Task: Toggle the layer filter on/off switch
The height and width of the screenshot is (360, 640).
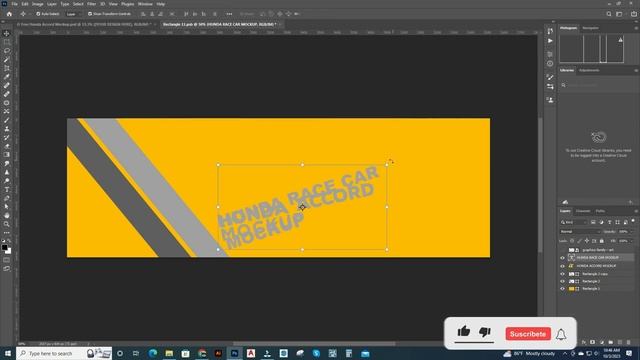Action: (x=633, y=221)
